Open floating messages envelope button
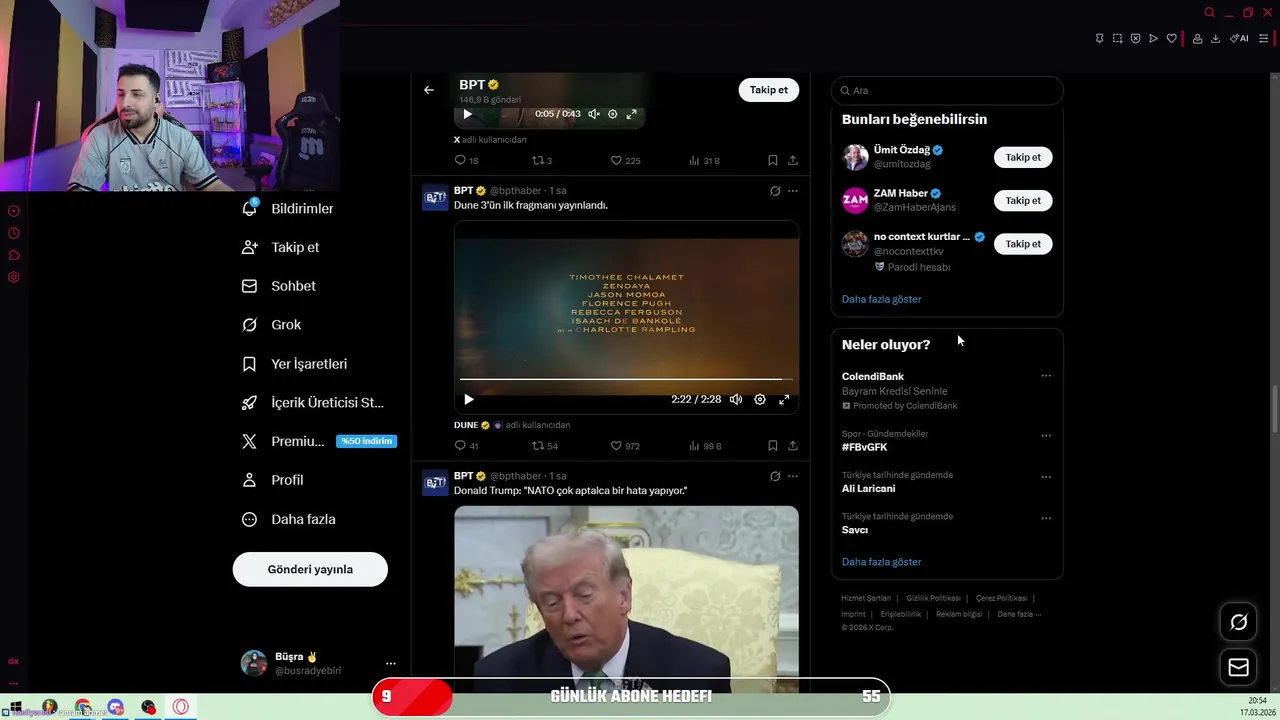The width and height of the screenshot is (1280, 720). tap(1239, 667)
